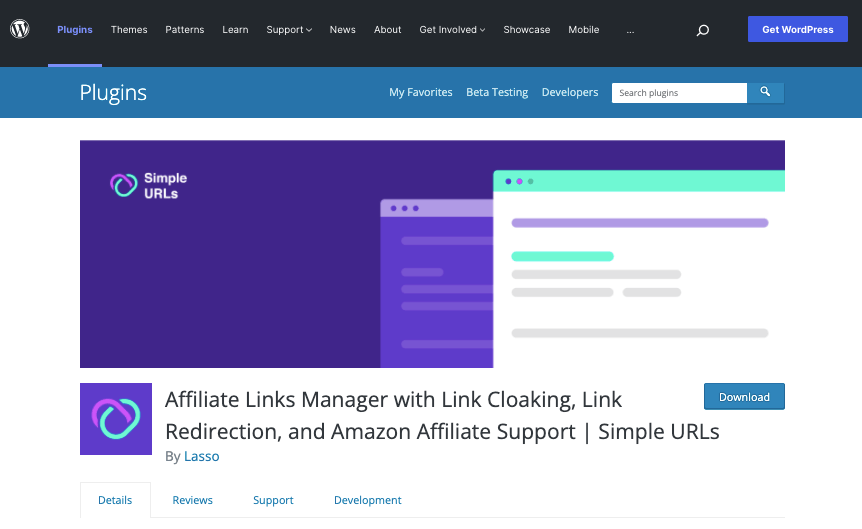This screenshot has height=529, width=862.
Task: Expand the Support dropdown menu
Action: tap(289, 30)
